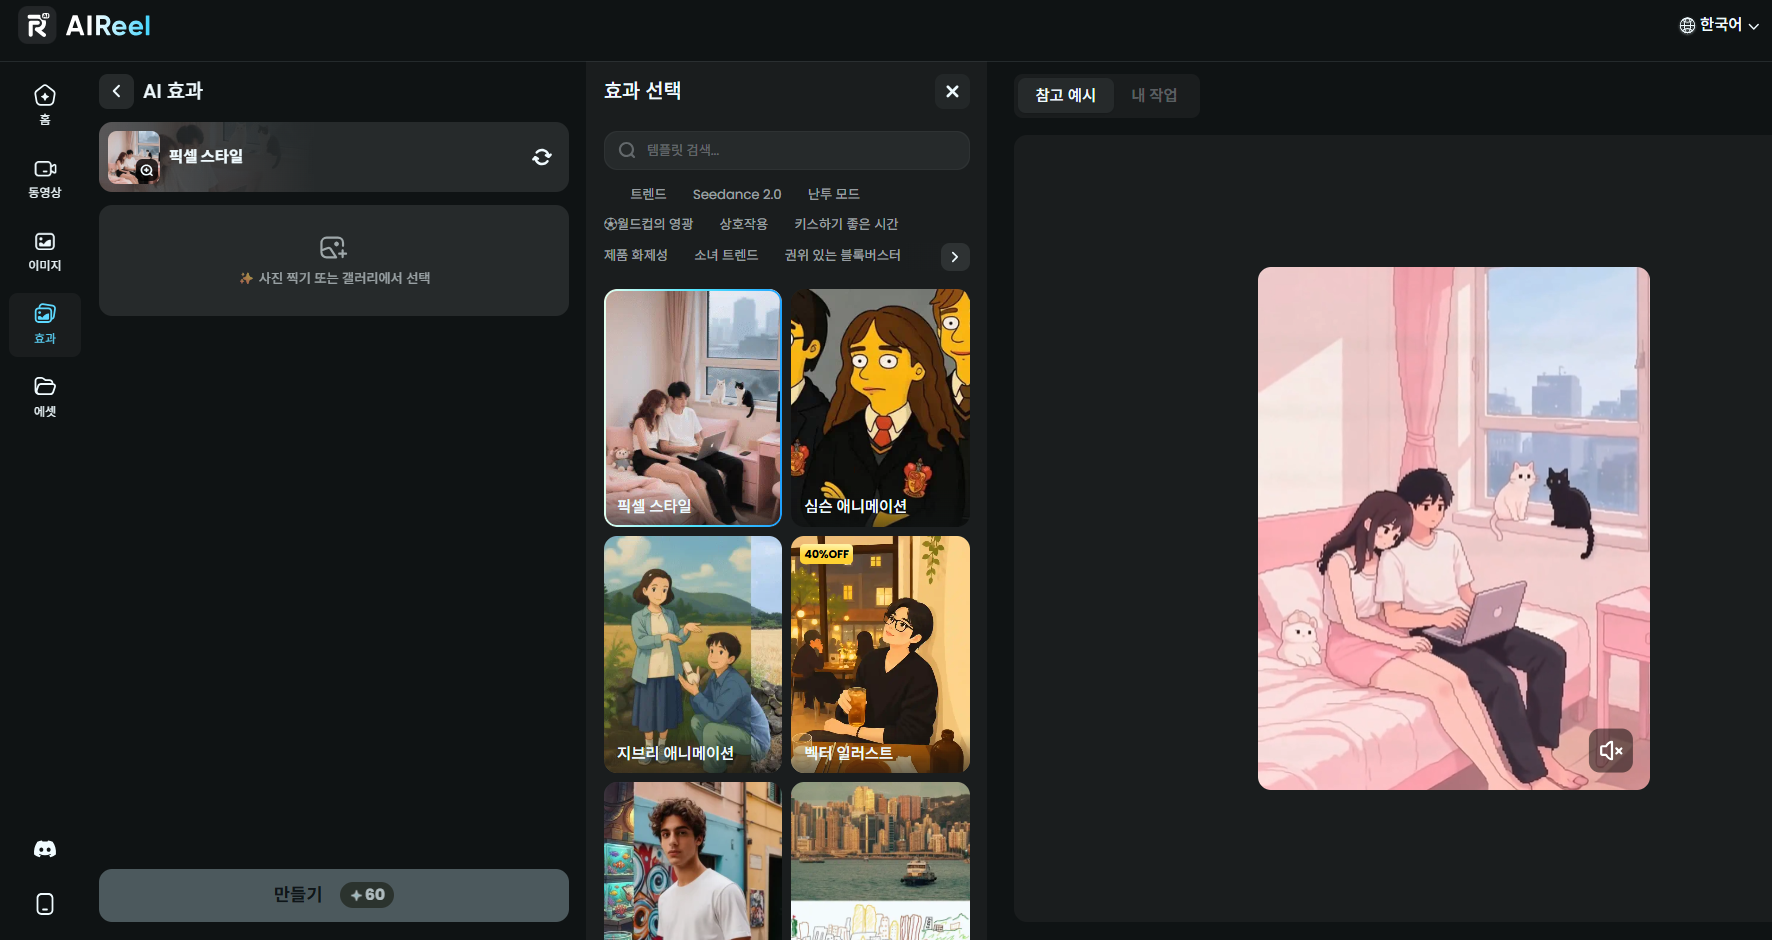
Task: Click the pixel-style preview video
Action: (1454, 528)
